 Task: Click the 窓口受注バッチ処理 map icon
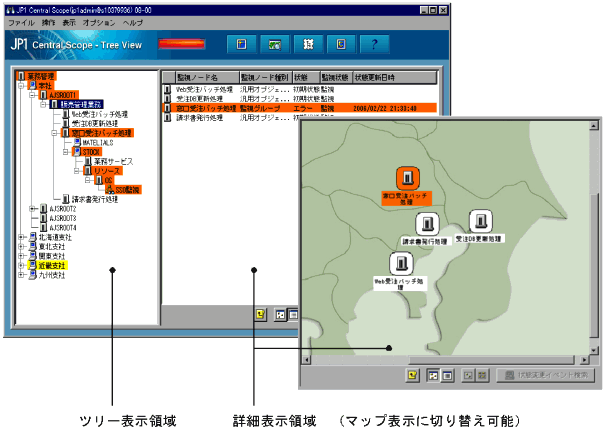406,178
